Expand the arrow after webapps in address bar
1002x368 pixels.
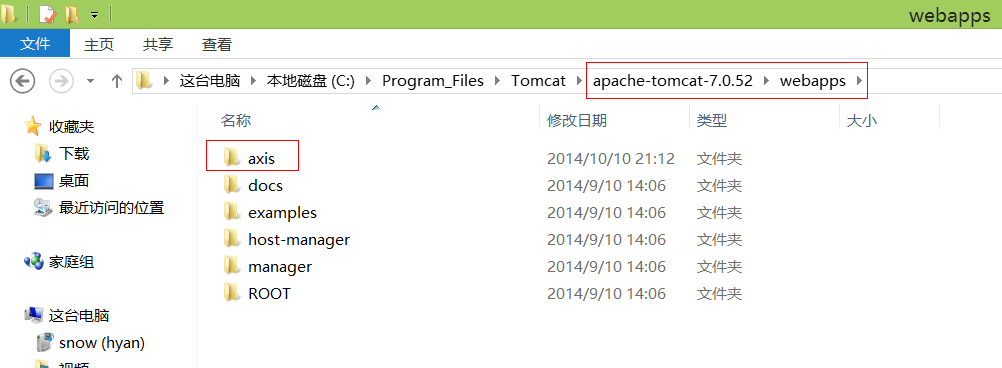click(x=858, y=81)
